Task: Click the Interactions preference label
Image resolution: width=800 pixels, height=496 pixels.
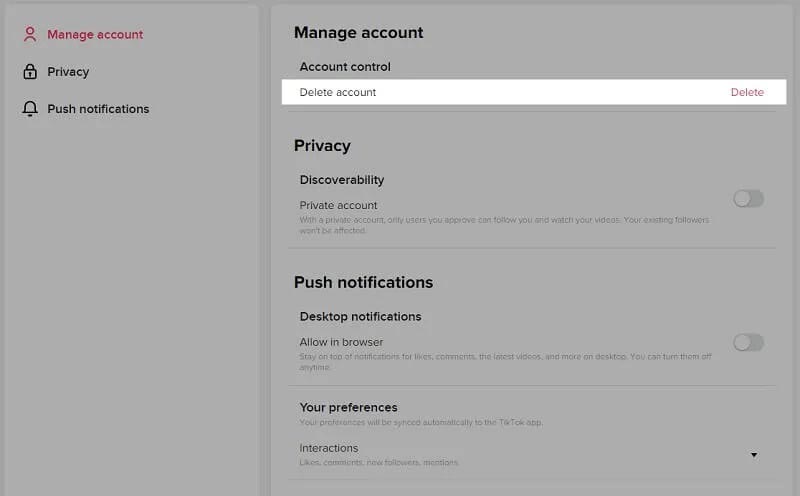Action: pos(329,448)
